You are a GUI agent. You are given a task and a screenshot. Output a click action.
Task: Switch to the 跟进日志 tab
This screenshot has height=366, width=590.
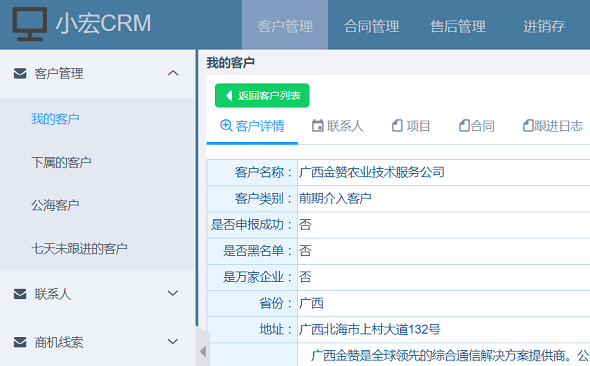click(553, 126)
